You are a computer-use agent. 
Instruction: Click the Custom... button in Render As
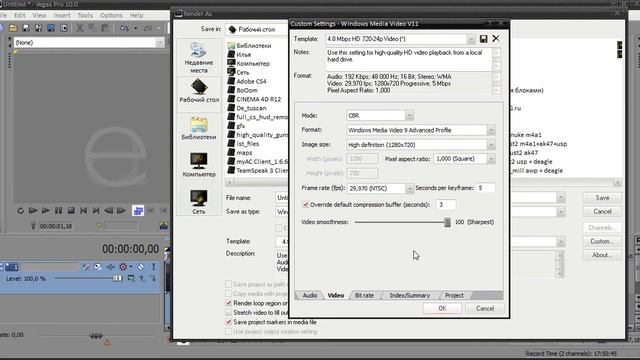pyautogui.click(x=602, y=241)
